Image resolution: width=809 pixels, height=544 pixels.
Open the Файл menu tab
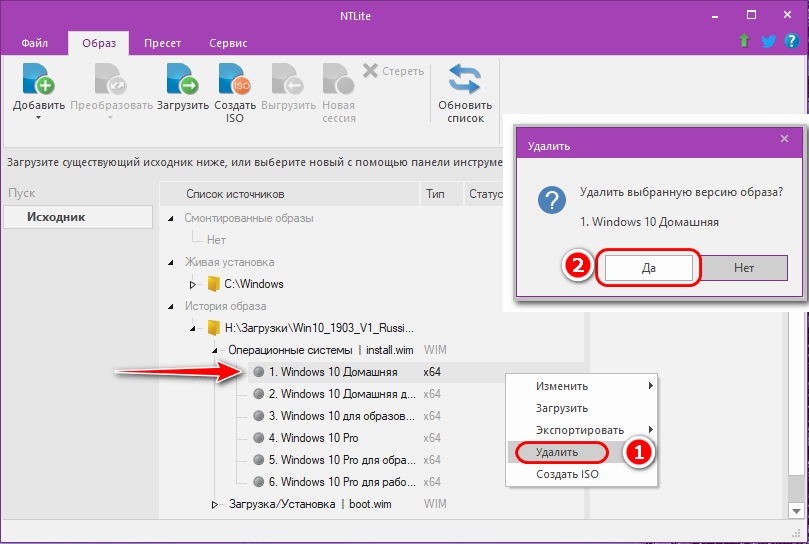[x=34, y=44]
